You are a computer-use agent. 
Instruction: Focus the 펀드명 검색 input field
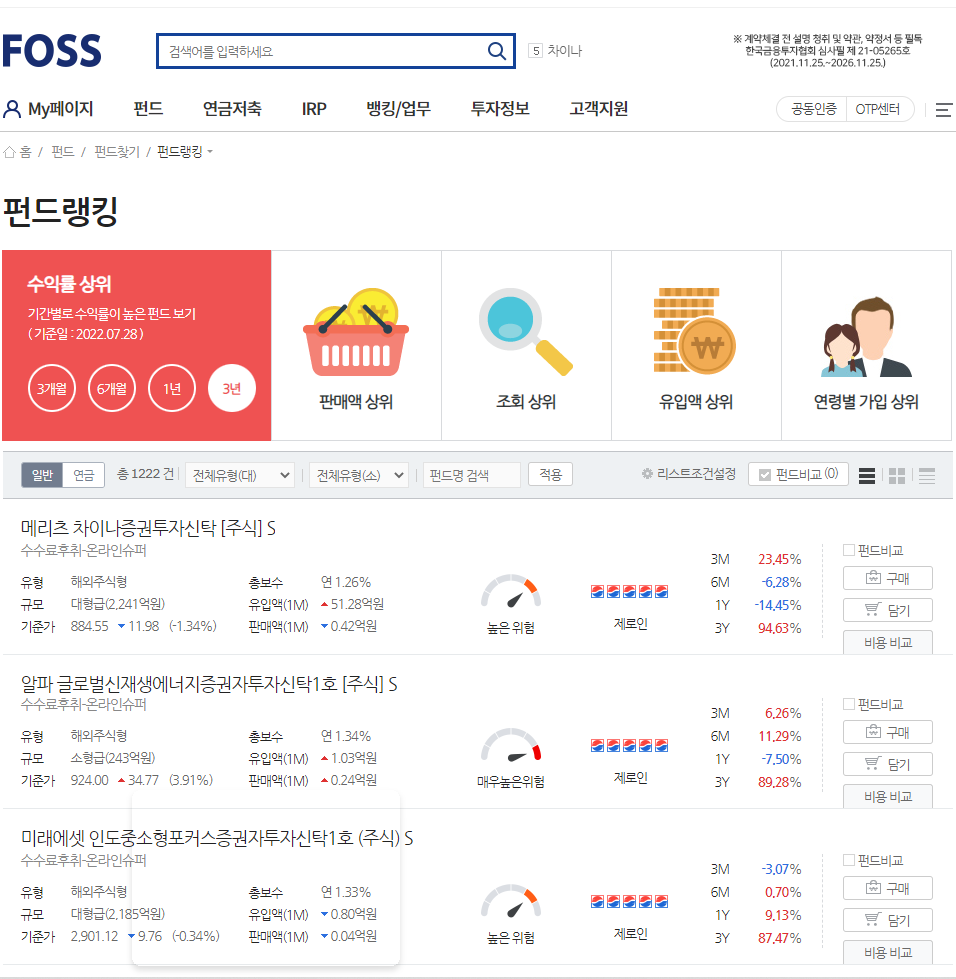click(471, 475)
